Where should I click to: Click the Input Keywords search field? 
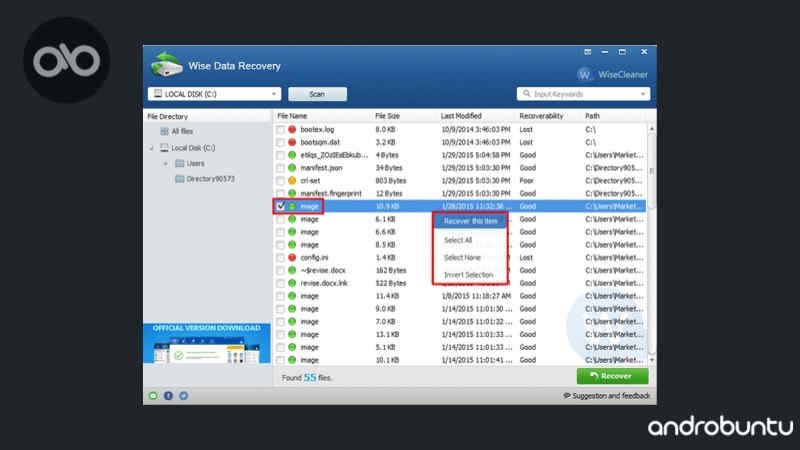pos(583,94)
